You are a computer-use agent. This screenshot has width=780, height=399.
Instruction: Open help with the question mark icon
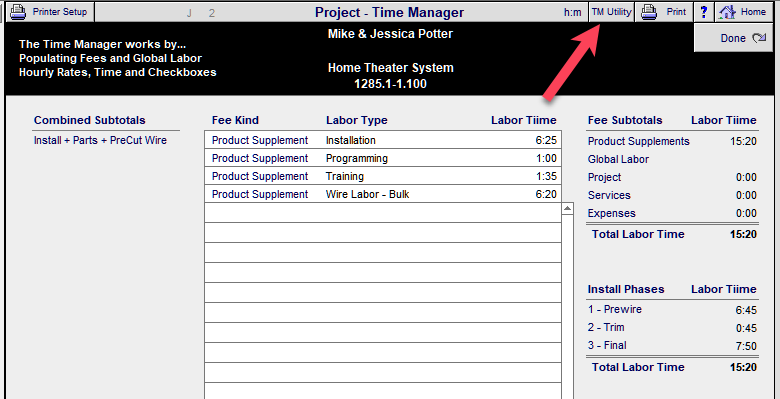[x=703, y=12]
